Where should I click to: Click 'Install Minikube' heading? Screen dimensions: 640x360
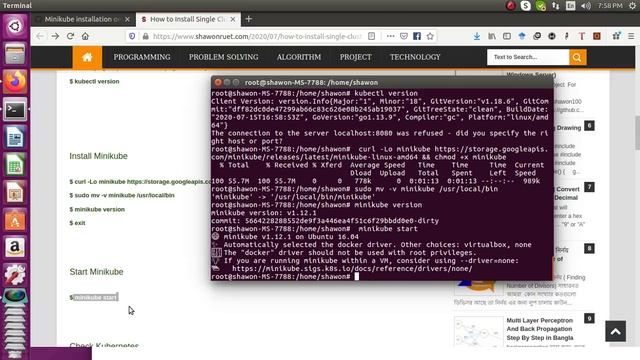[x=98, y=156]
